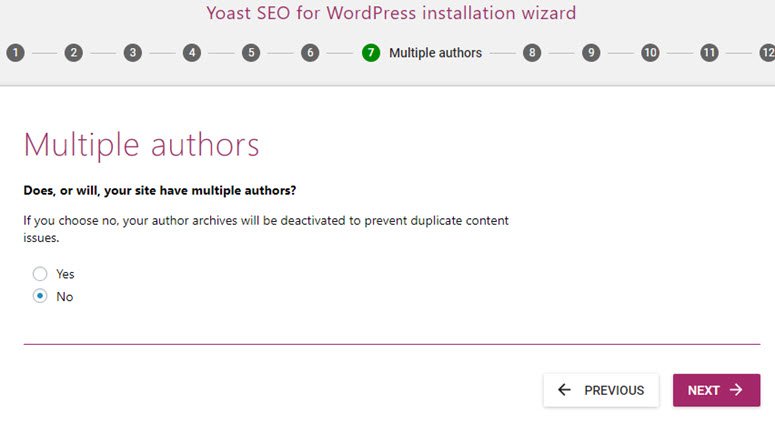This screenshot has height=423, width=775.
Task: Jump to step 2 in the wizard
Action: 74,53
